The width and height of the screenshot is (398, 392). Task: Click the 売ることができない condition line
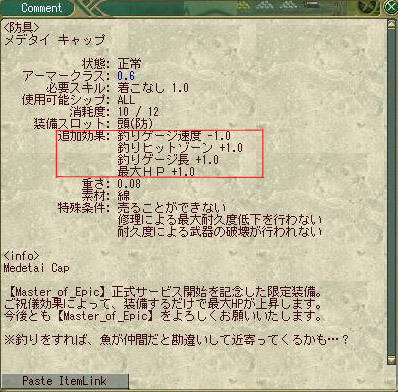[172, 208]
